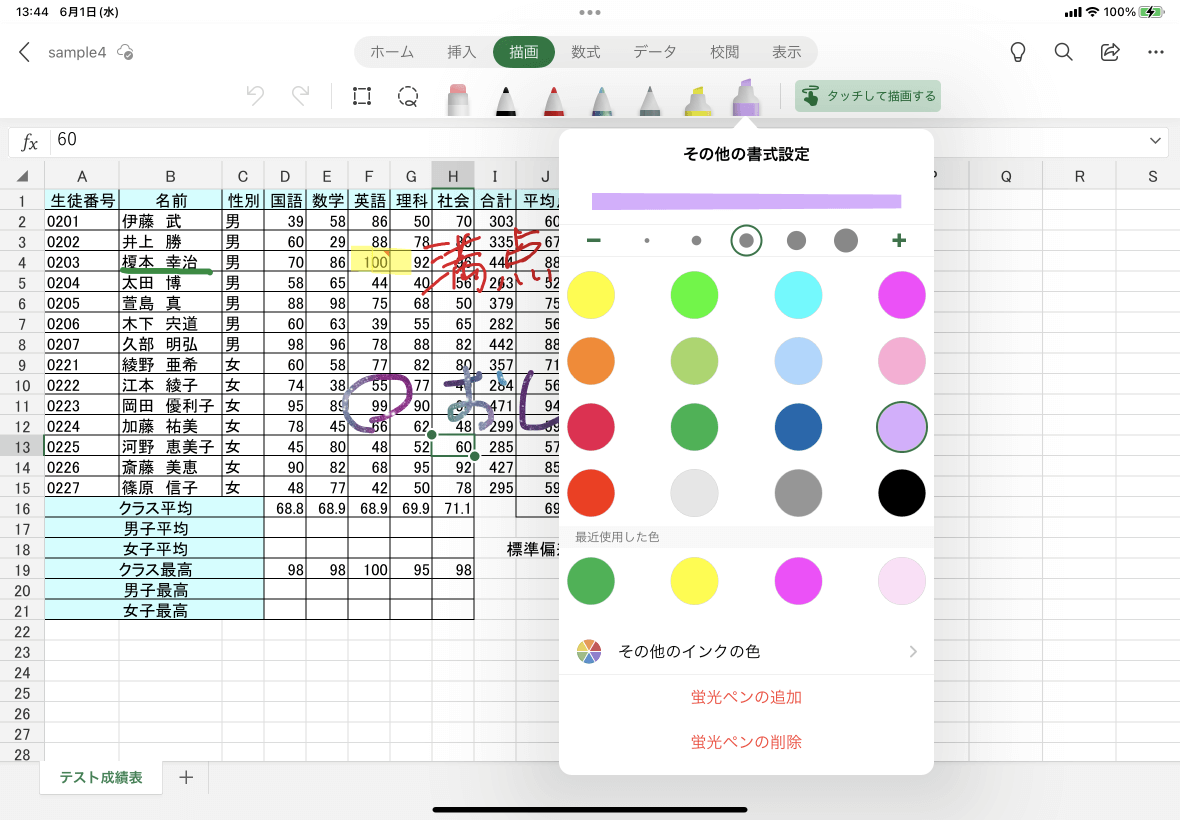
Task: Choose the dark blue color swatch
Action: (x=798, y=427)
